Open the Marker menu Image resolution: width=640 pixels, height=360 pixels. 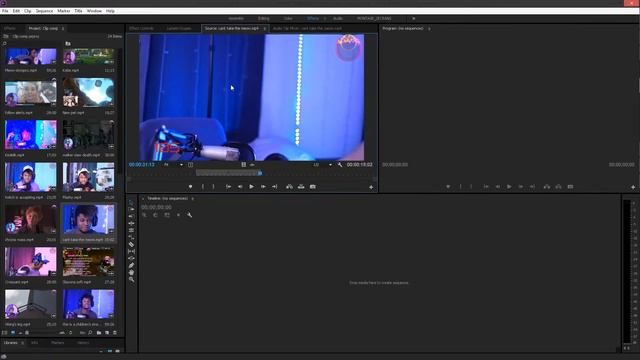pos(64,11)
